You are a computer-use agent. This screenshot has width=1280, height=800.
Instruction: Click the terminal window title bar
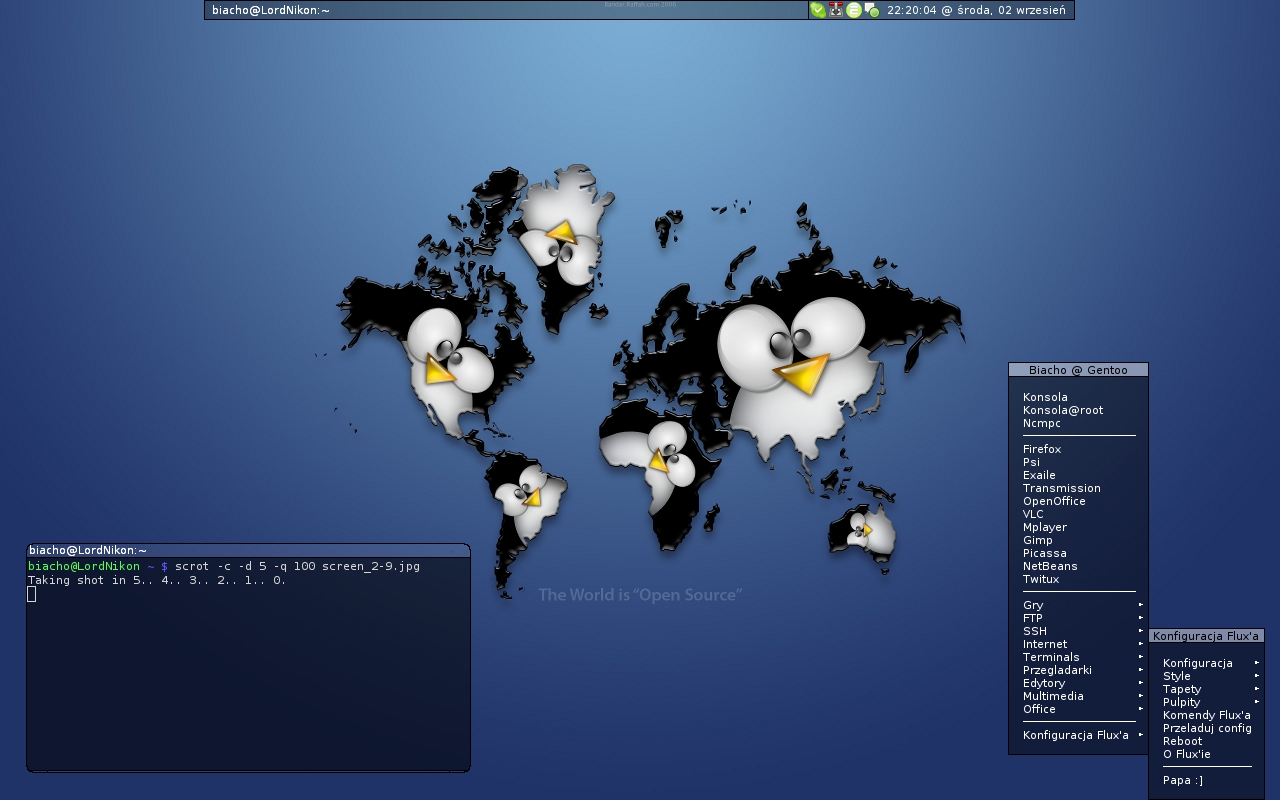tap(248, 550)
